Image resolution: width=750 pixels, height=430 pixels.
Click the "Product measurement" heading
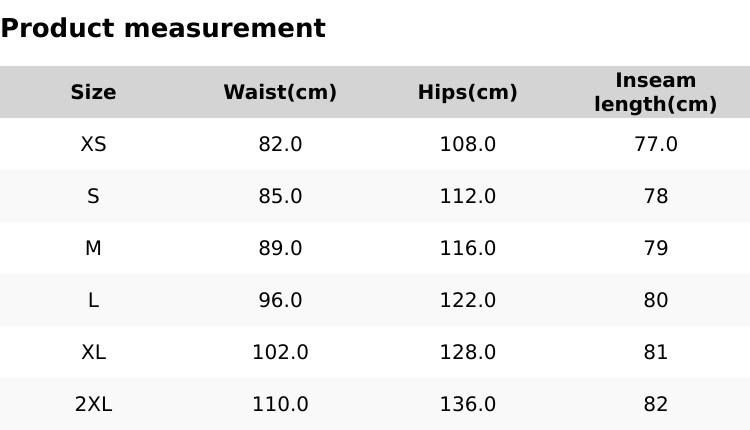[x=163, y=28]
